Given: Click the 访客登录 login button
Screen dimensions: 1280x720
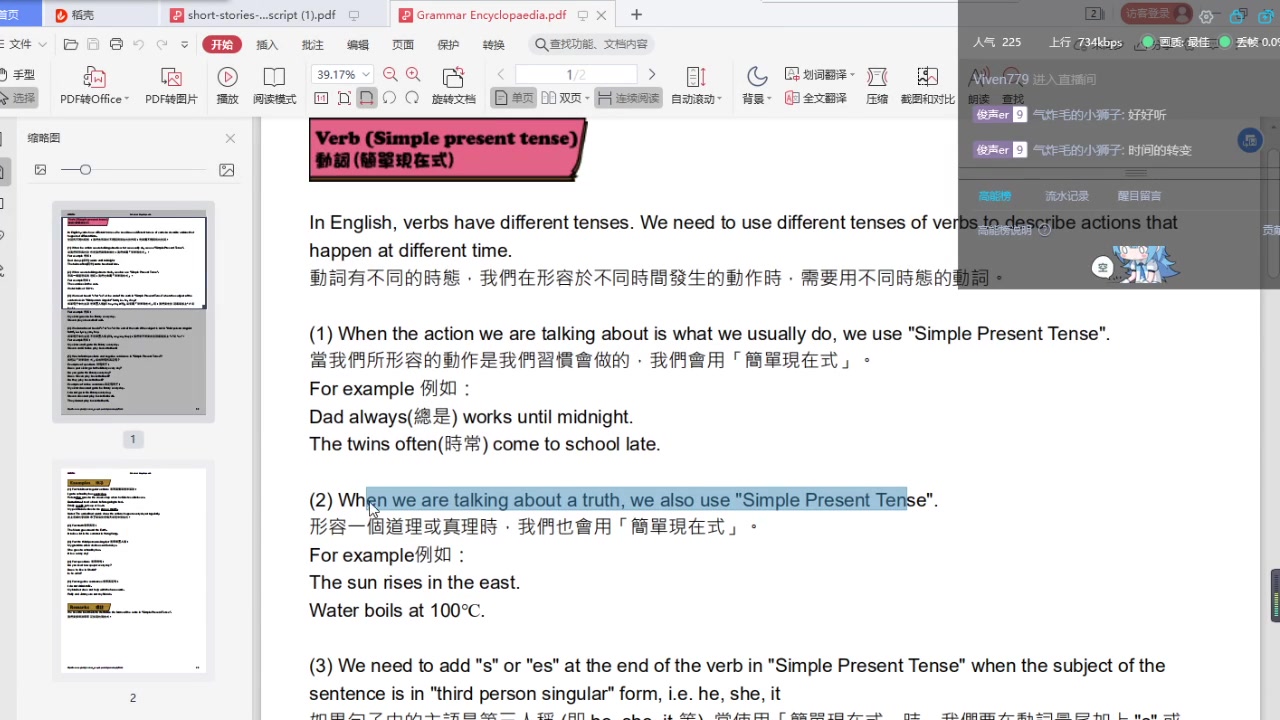Looking at the screenshot, I should click(1156, 13).
